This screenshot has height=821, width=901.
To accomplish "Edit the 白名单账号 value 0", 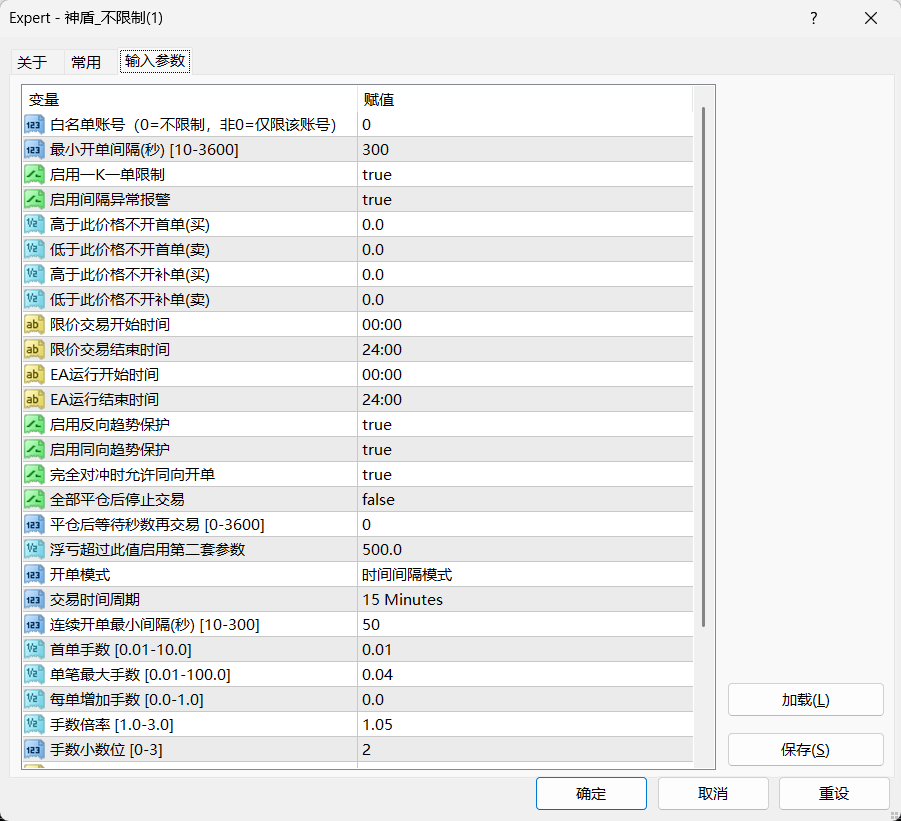I will click(525, 125).
